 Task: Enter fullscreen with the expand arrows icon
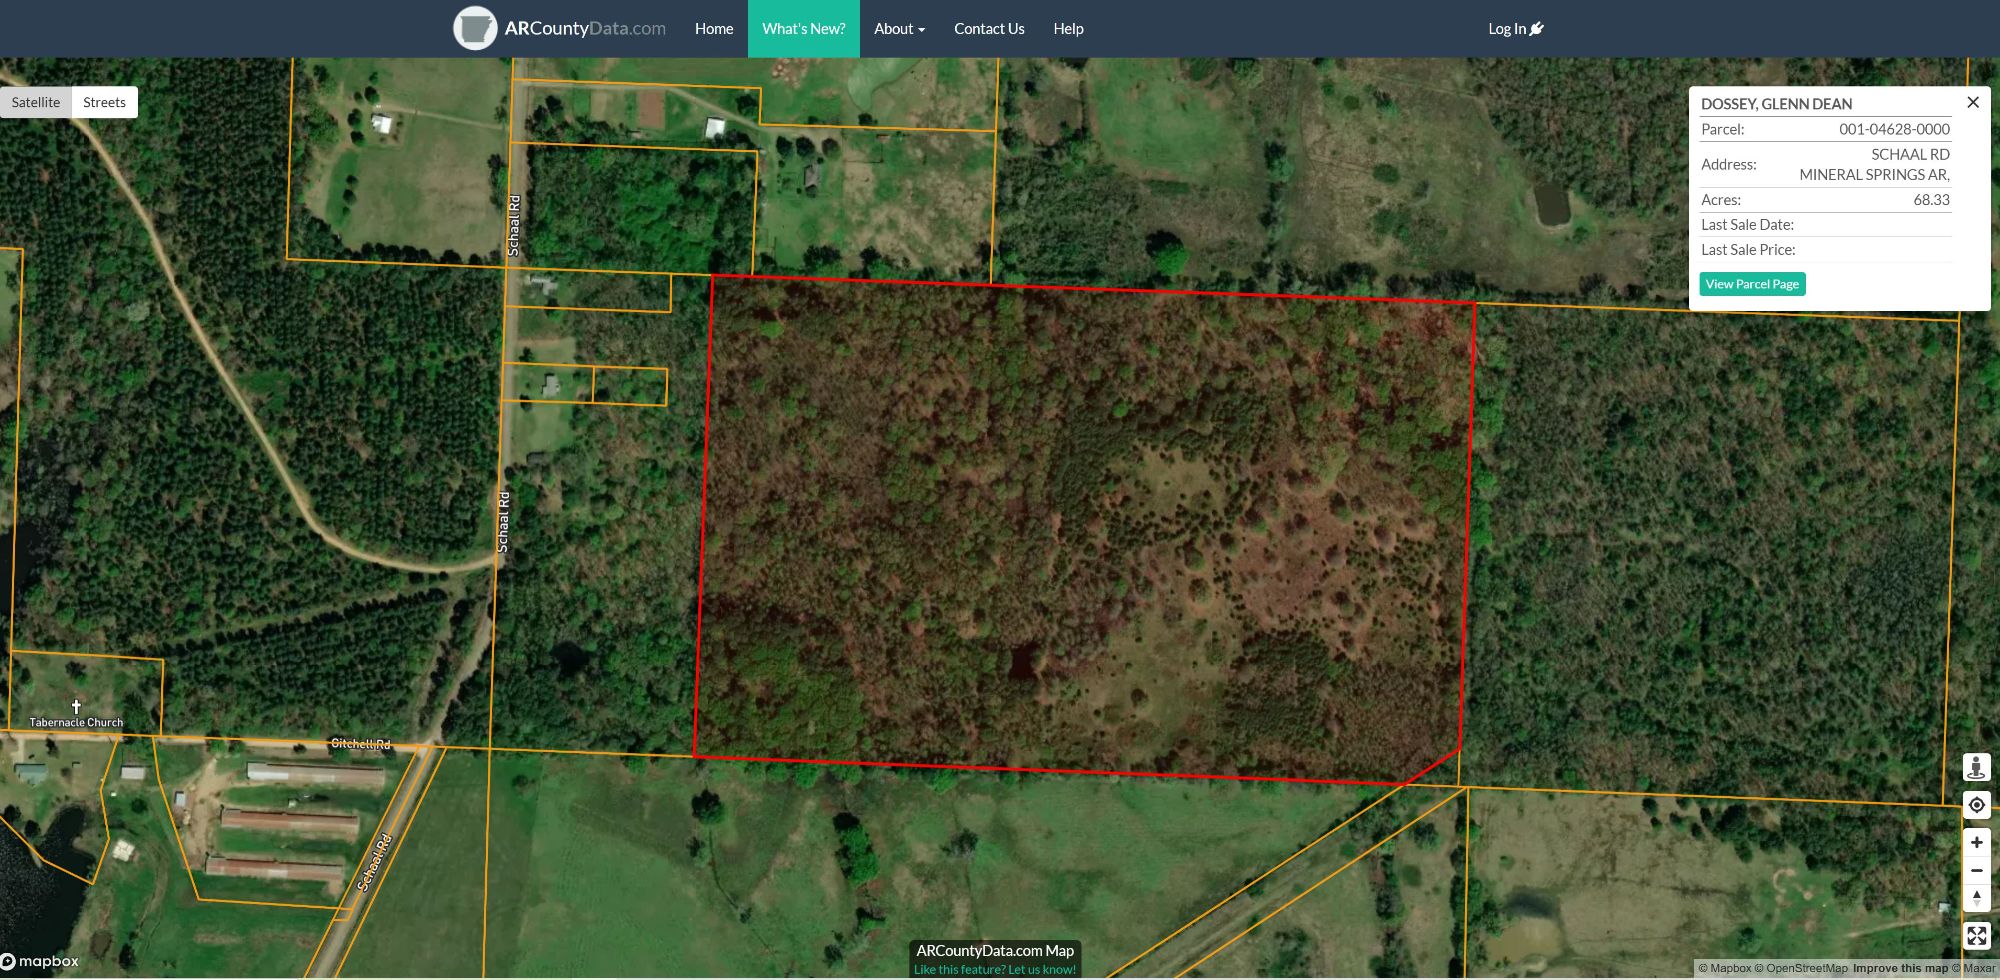[1977, 935]
